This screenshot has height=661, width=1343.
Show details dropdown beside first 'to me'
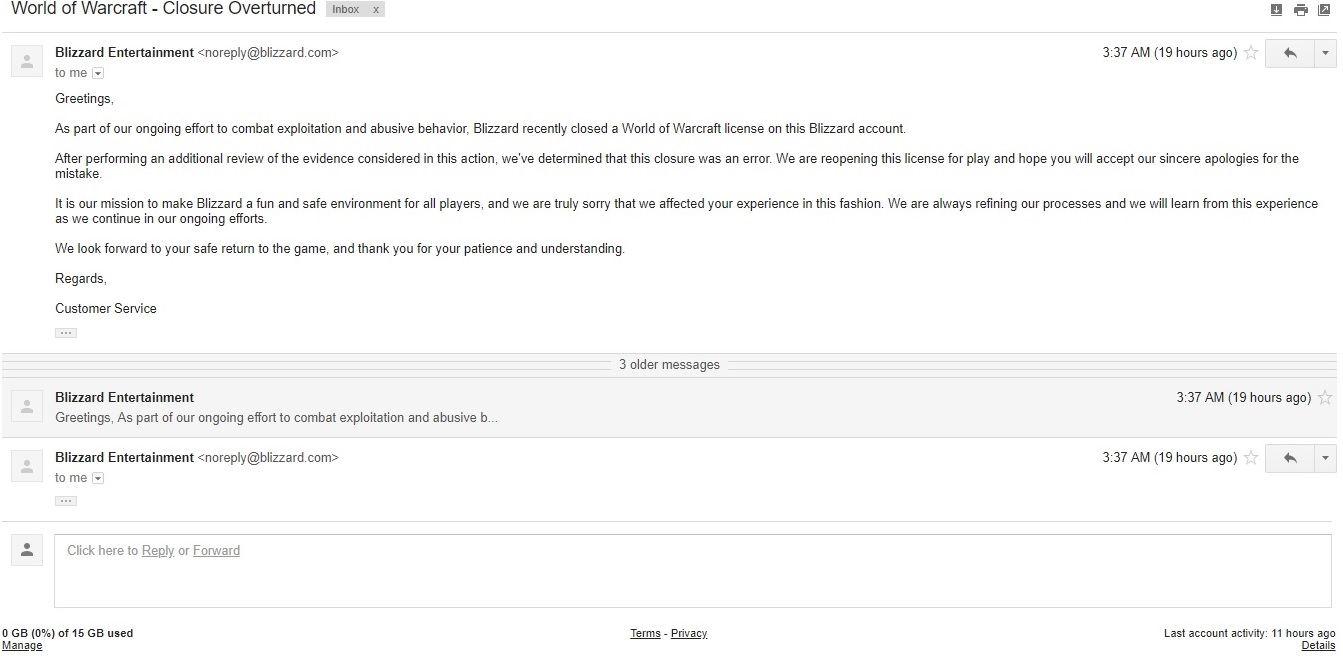click(x=98, y=73)
